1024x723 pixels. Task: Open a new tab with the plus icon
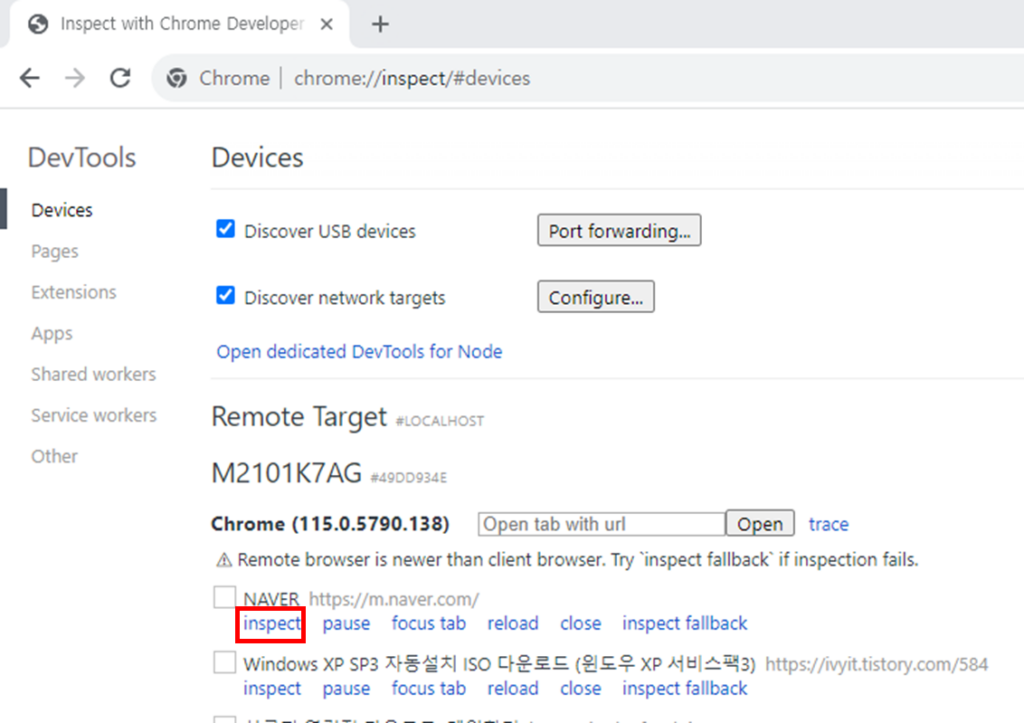tap(379, 23)
